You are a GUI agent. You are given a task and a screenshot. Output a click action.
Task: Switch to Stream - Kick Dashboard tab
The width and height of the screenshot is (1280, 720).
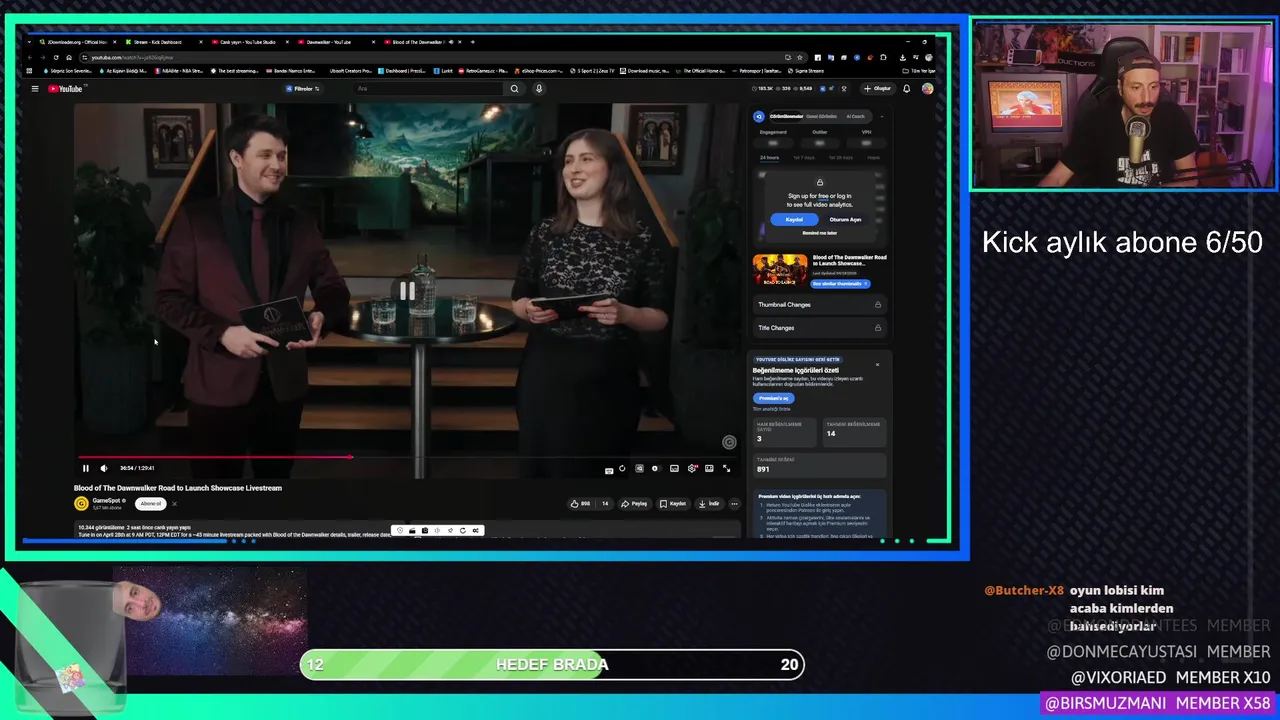coord(163,42)
